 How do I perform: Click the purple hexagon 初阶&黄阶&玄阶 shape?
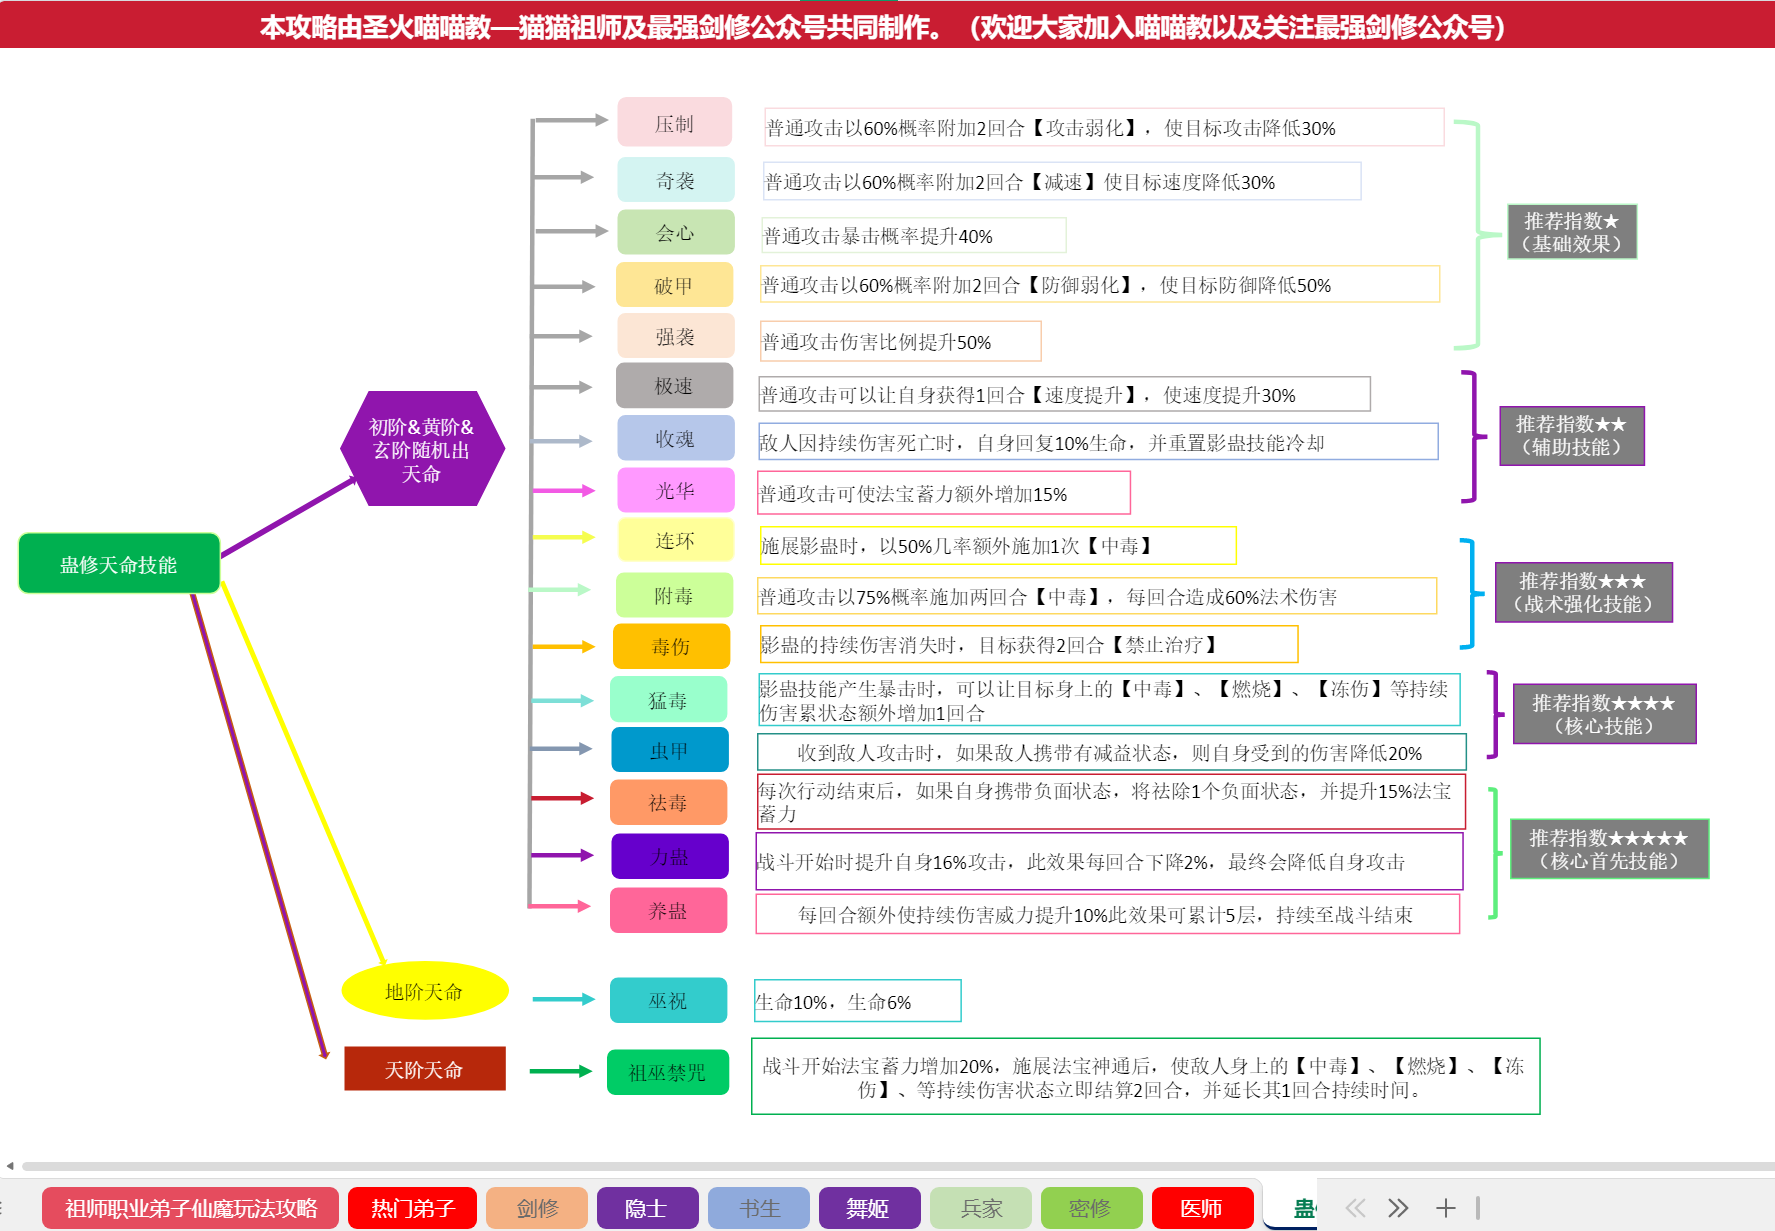pos(421,449)
